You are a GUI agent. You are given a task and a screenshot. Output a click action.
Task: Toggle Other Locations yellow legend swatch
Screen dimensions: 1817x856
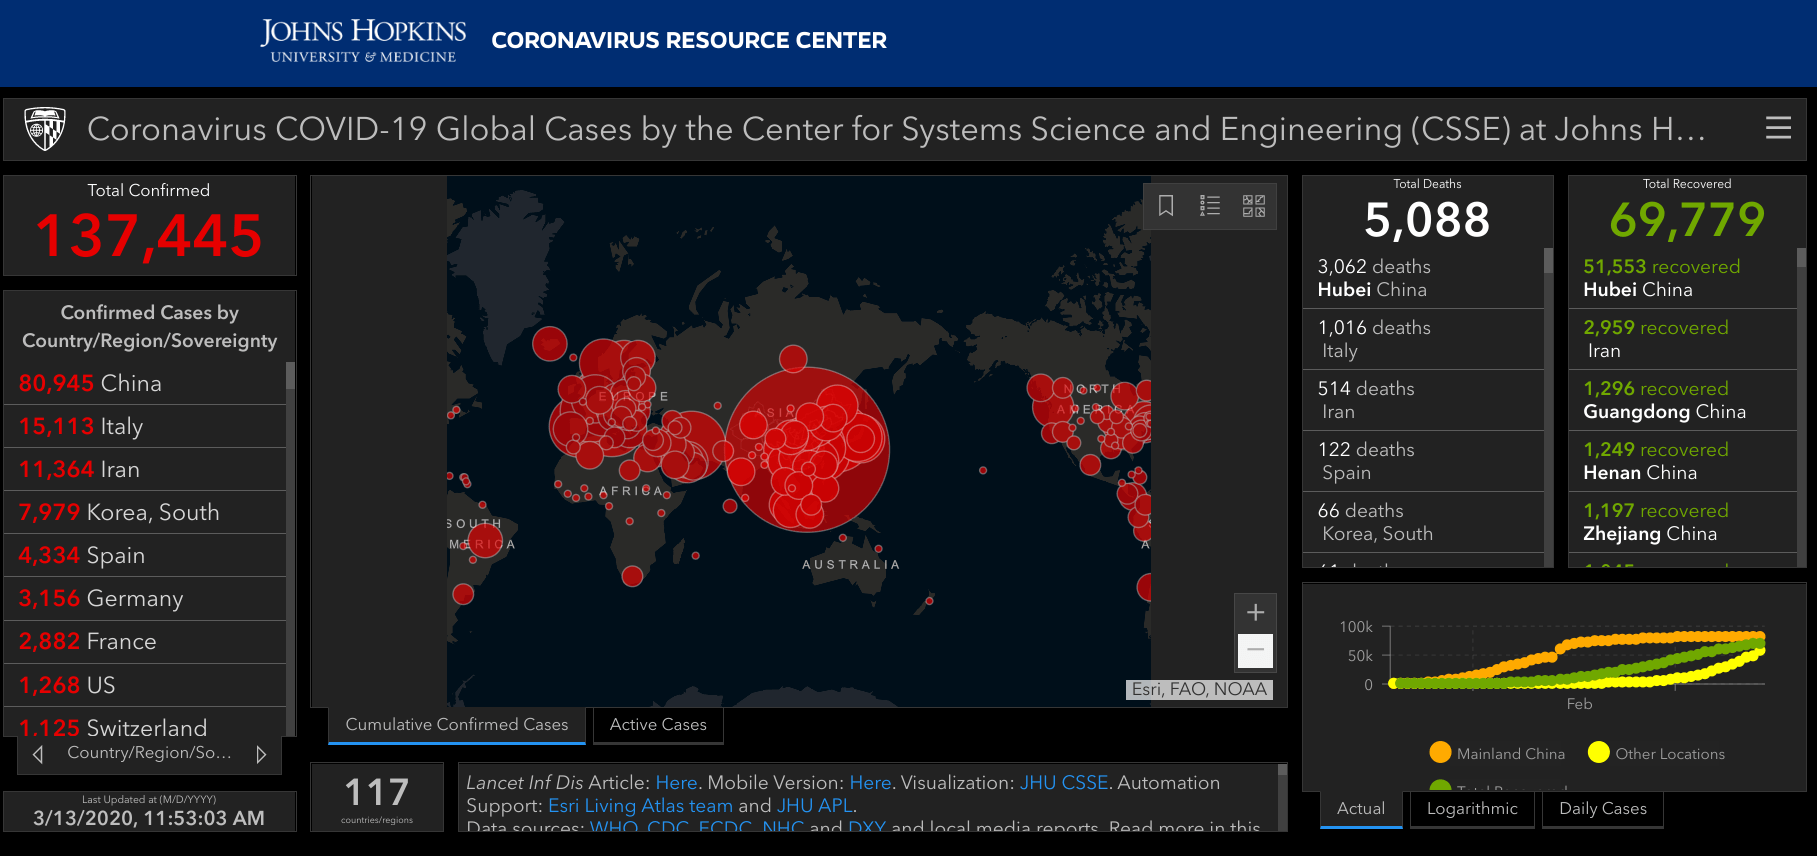[x=1599, y=752]
